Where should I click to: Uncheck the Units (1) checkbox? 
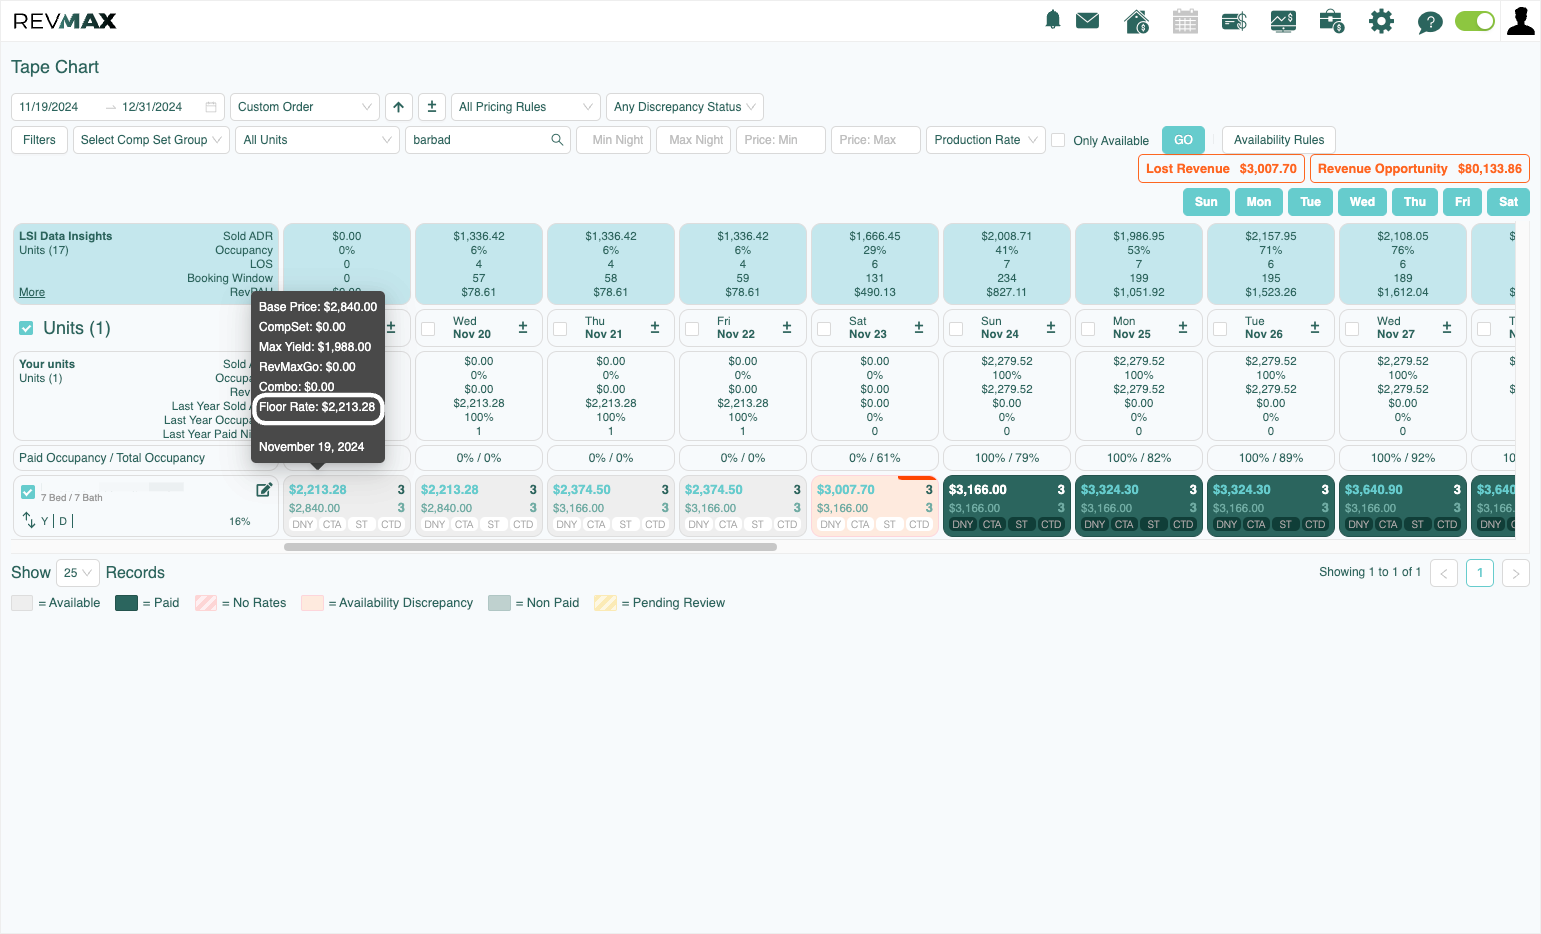(x=27, y=328)
